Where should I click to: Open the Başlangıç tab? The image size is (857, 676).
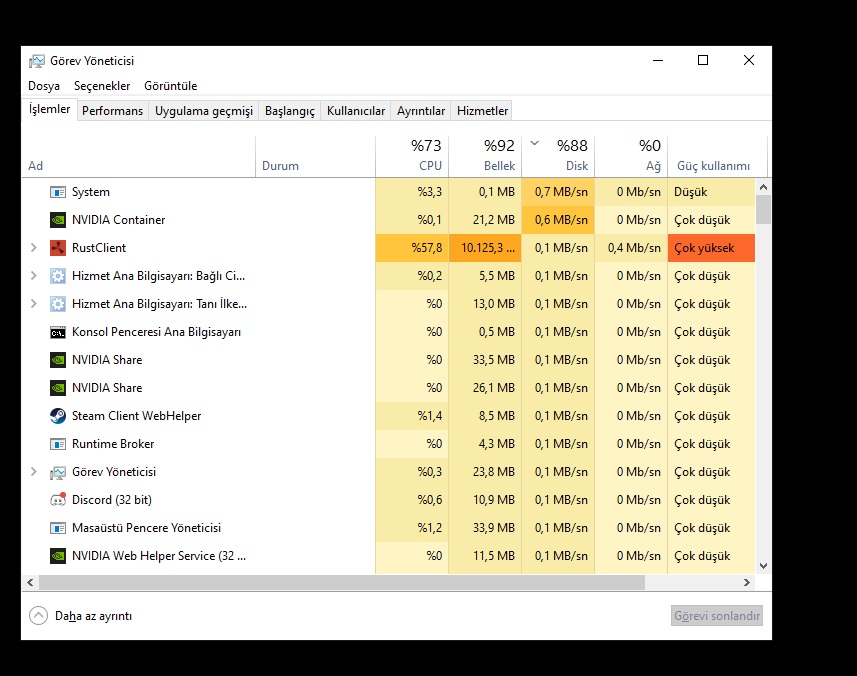289,111
